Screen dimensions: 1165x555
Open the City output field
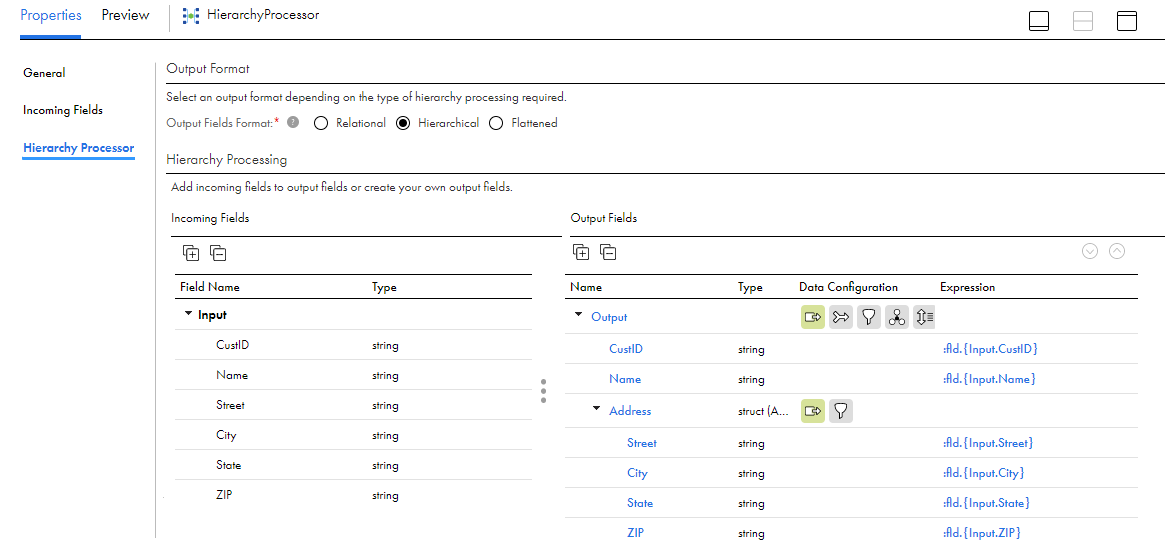click(x=637, y=473)
